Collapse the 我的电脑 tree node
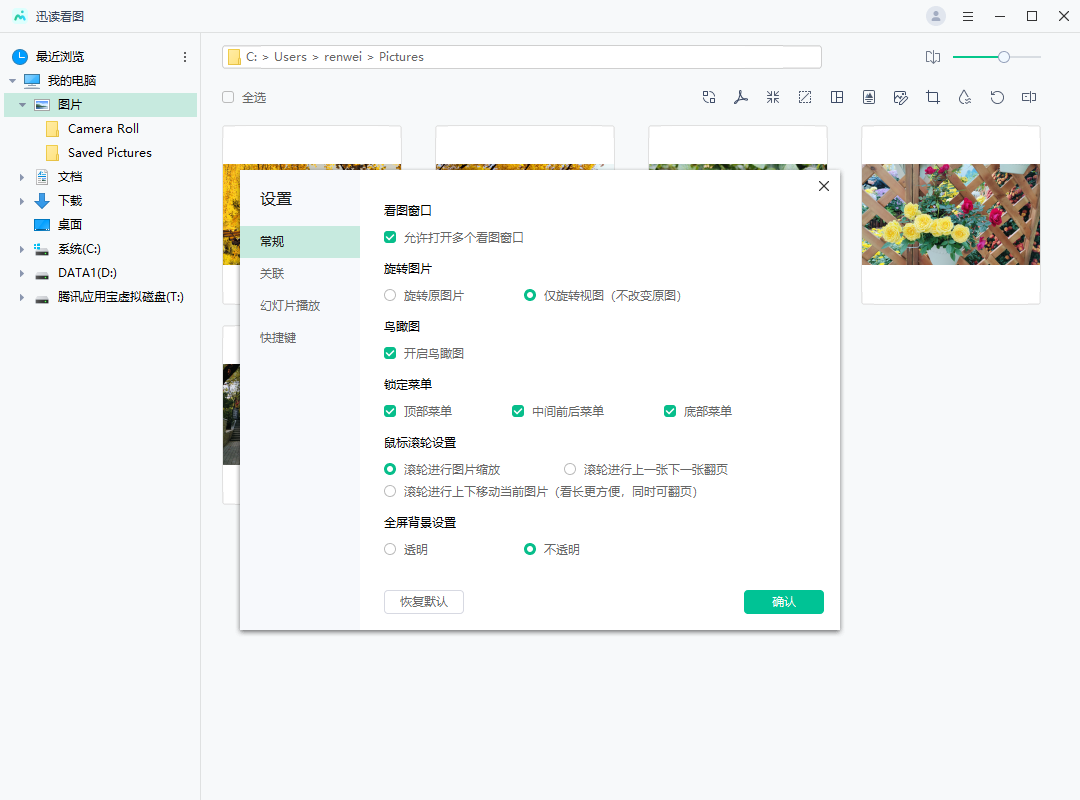This screenshot has width=1080, height=800. click(x=12, y=81)
